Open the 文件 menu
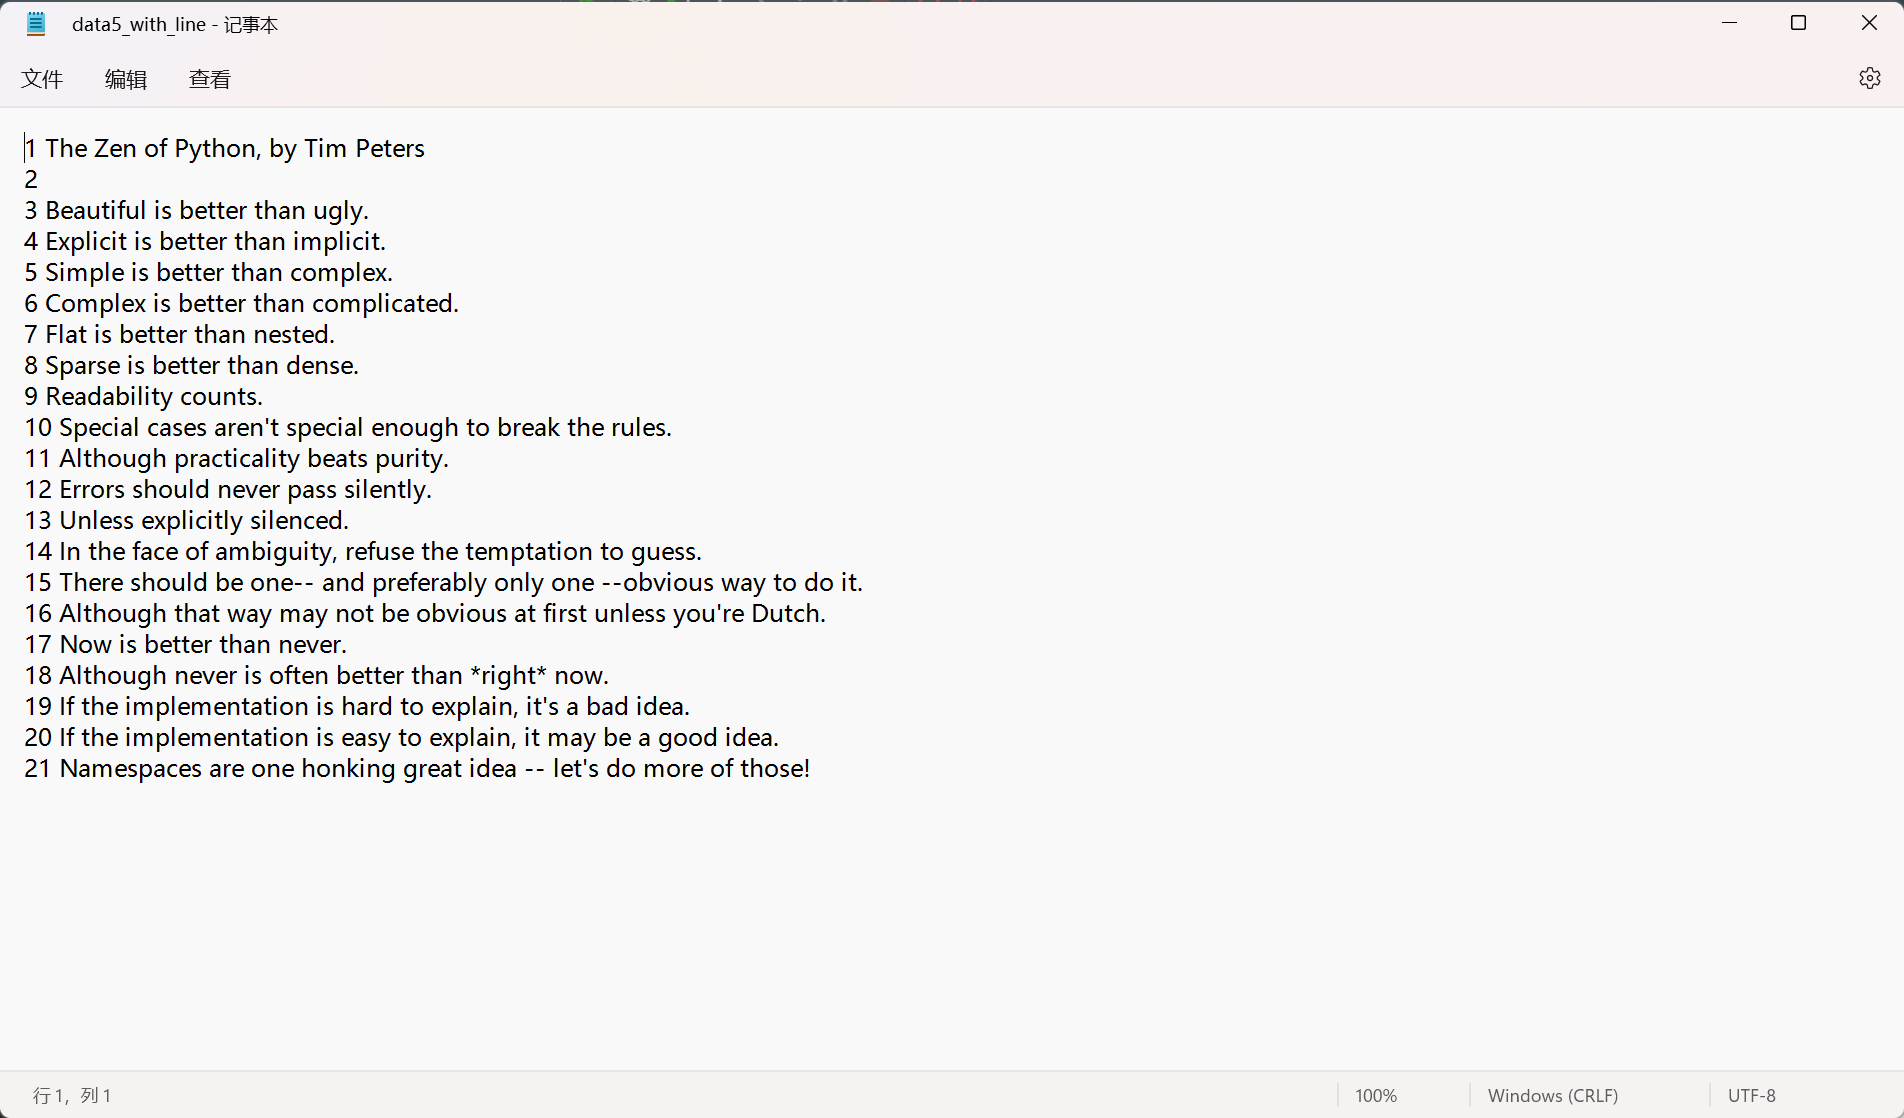Image resolution: width=1904 pixels, height=1118 pixels. click(x=42, y=79)
